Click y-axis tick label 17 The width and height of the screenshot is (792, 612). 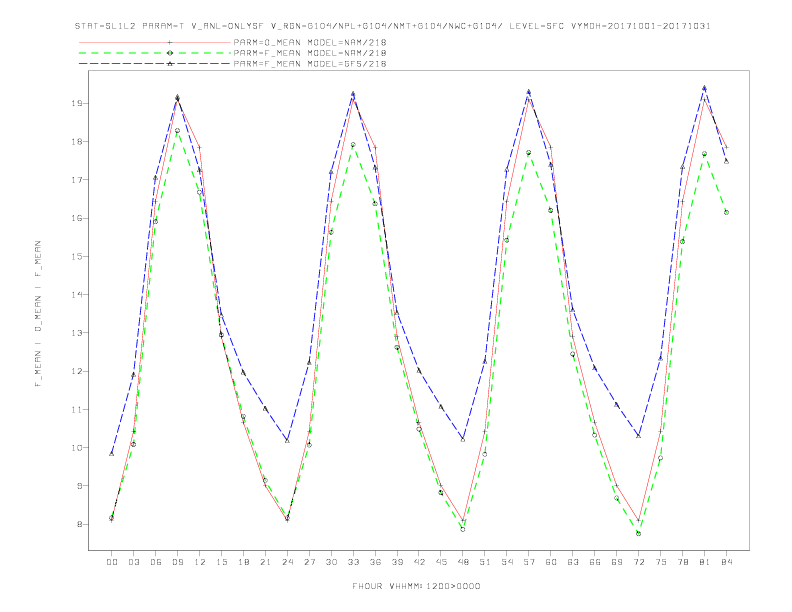pyautogui.click(x=77, y=180)
